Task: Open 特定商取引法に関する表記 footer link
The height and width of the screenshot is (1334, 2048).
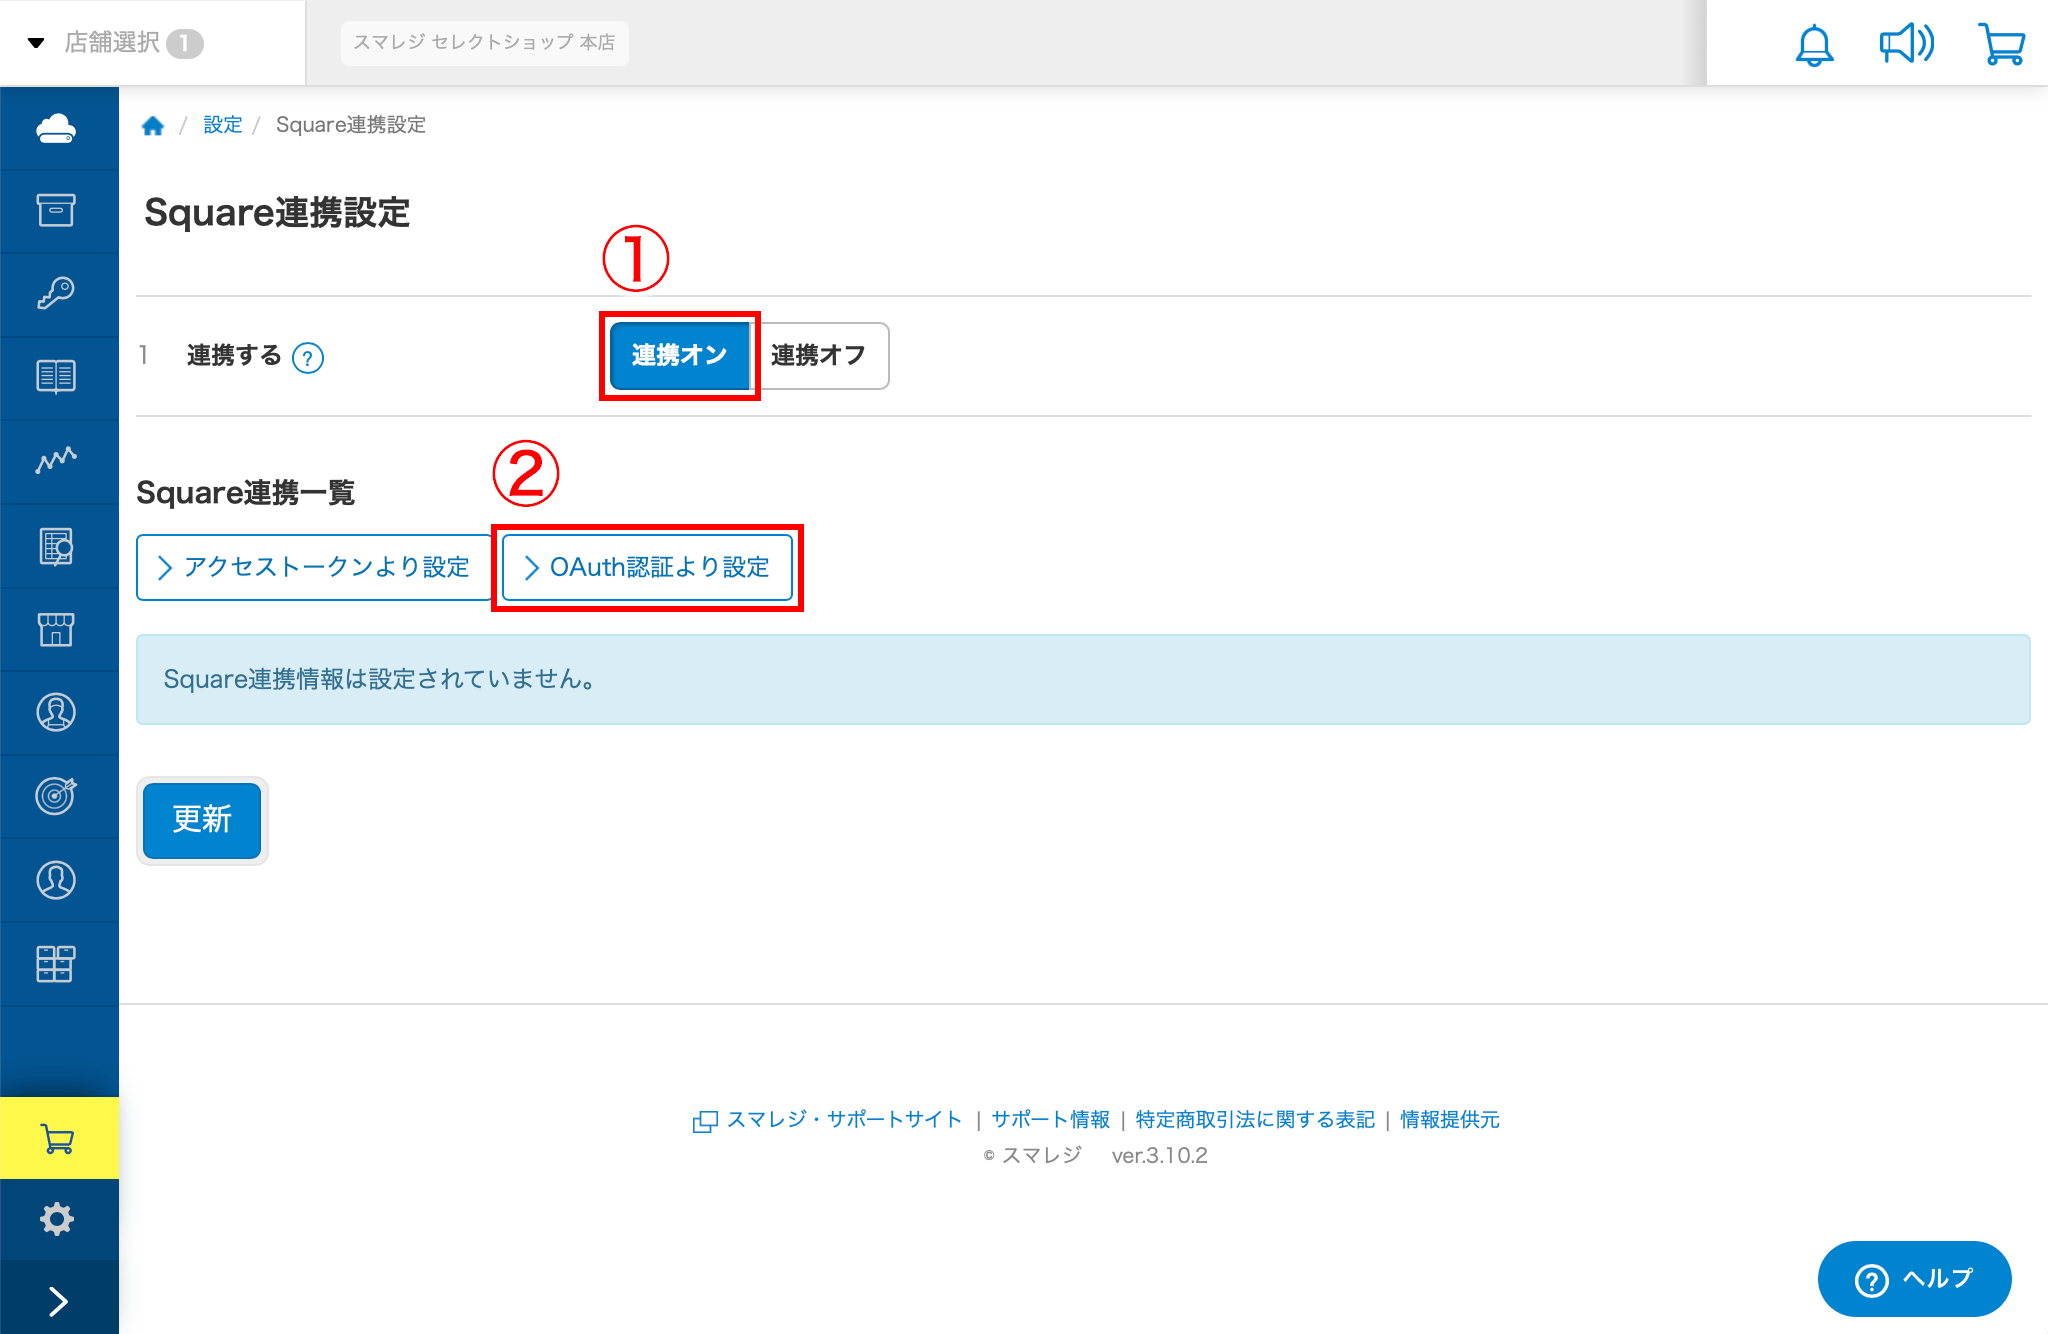Action: pos(1255,1120)
